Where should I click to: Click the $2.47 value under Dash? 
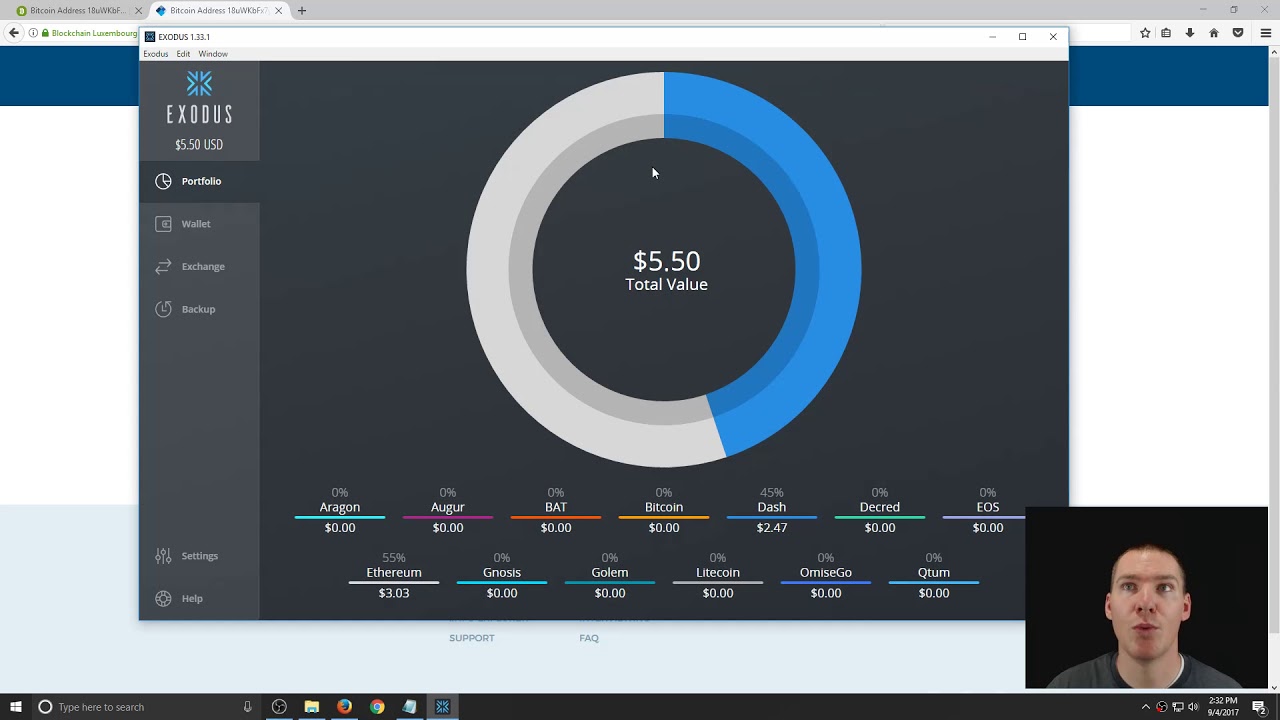pos(772,528)
